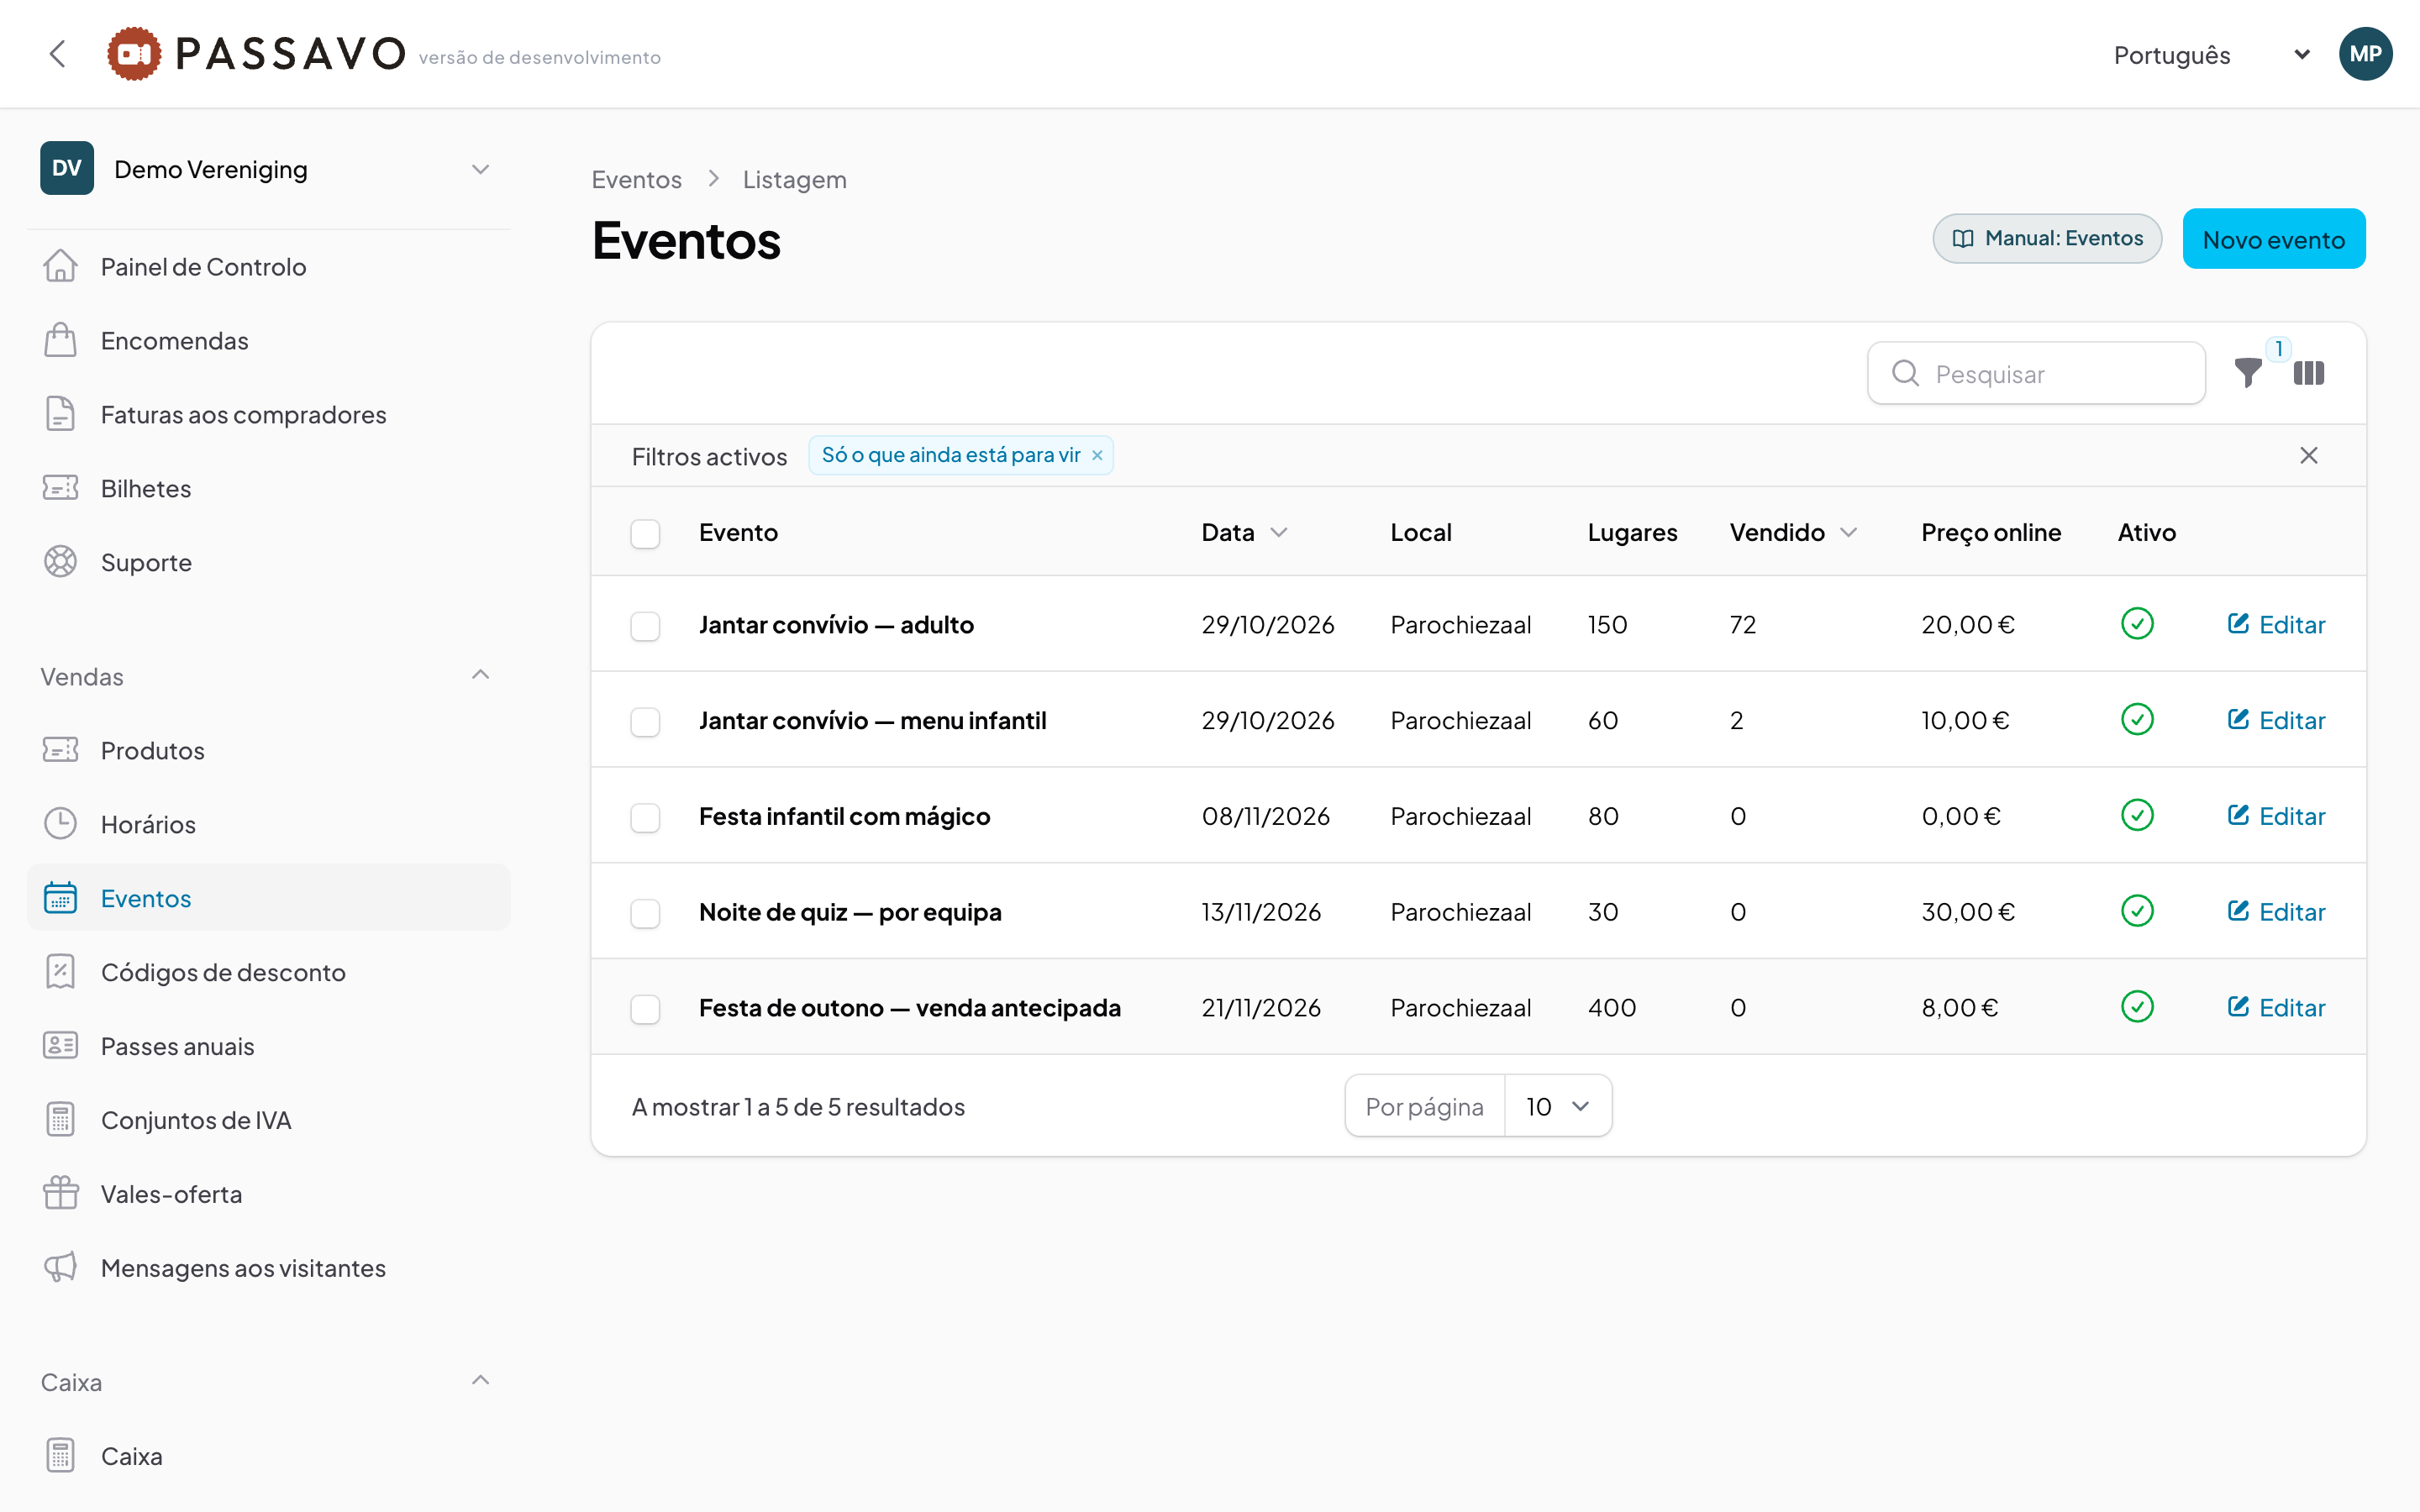Go to Bilhetes in the sidebar
The image size is (2420, 1512).
268,488
